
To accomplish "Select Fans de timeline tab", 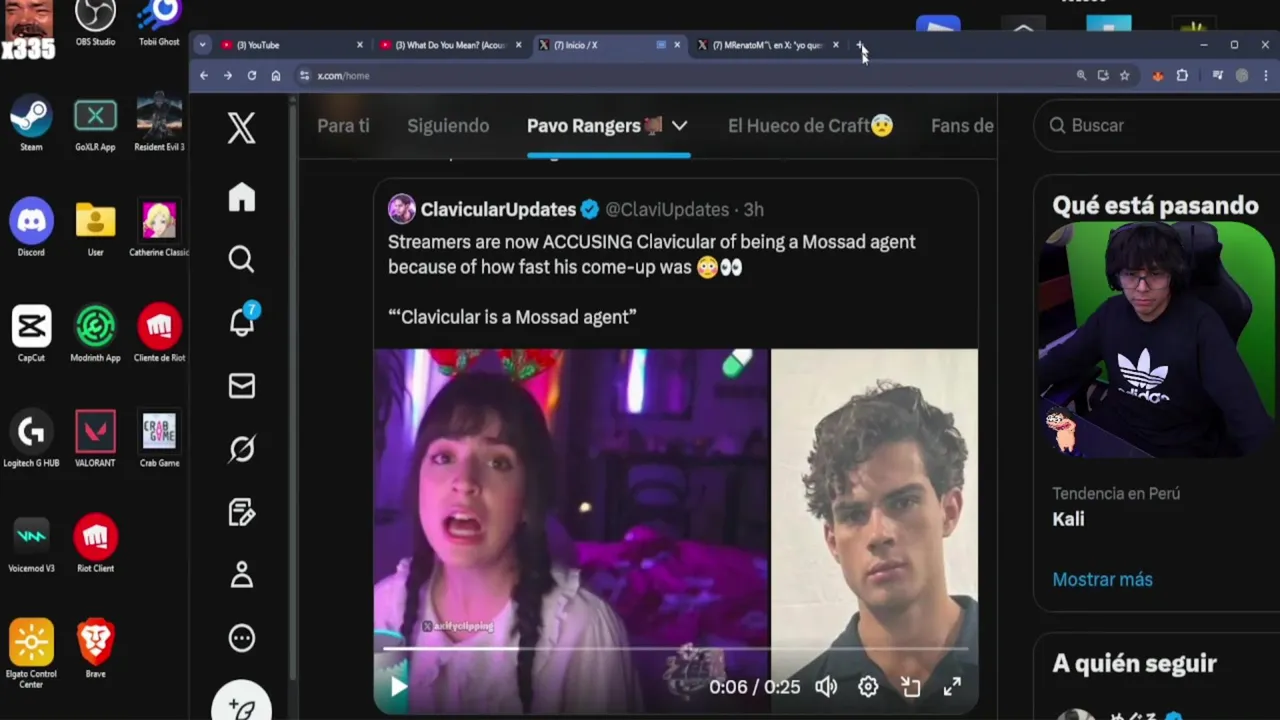I will tap(962, 126).
